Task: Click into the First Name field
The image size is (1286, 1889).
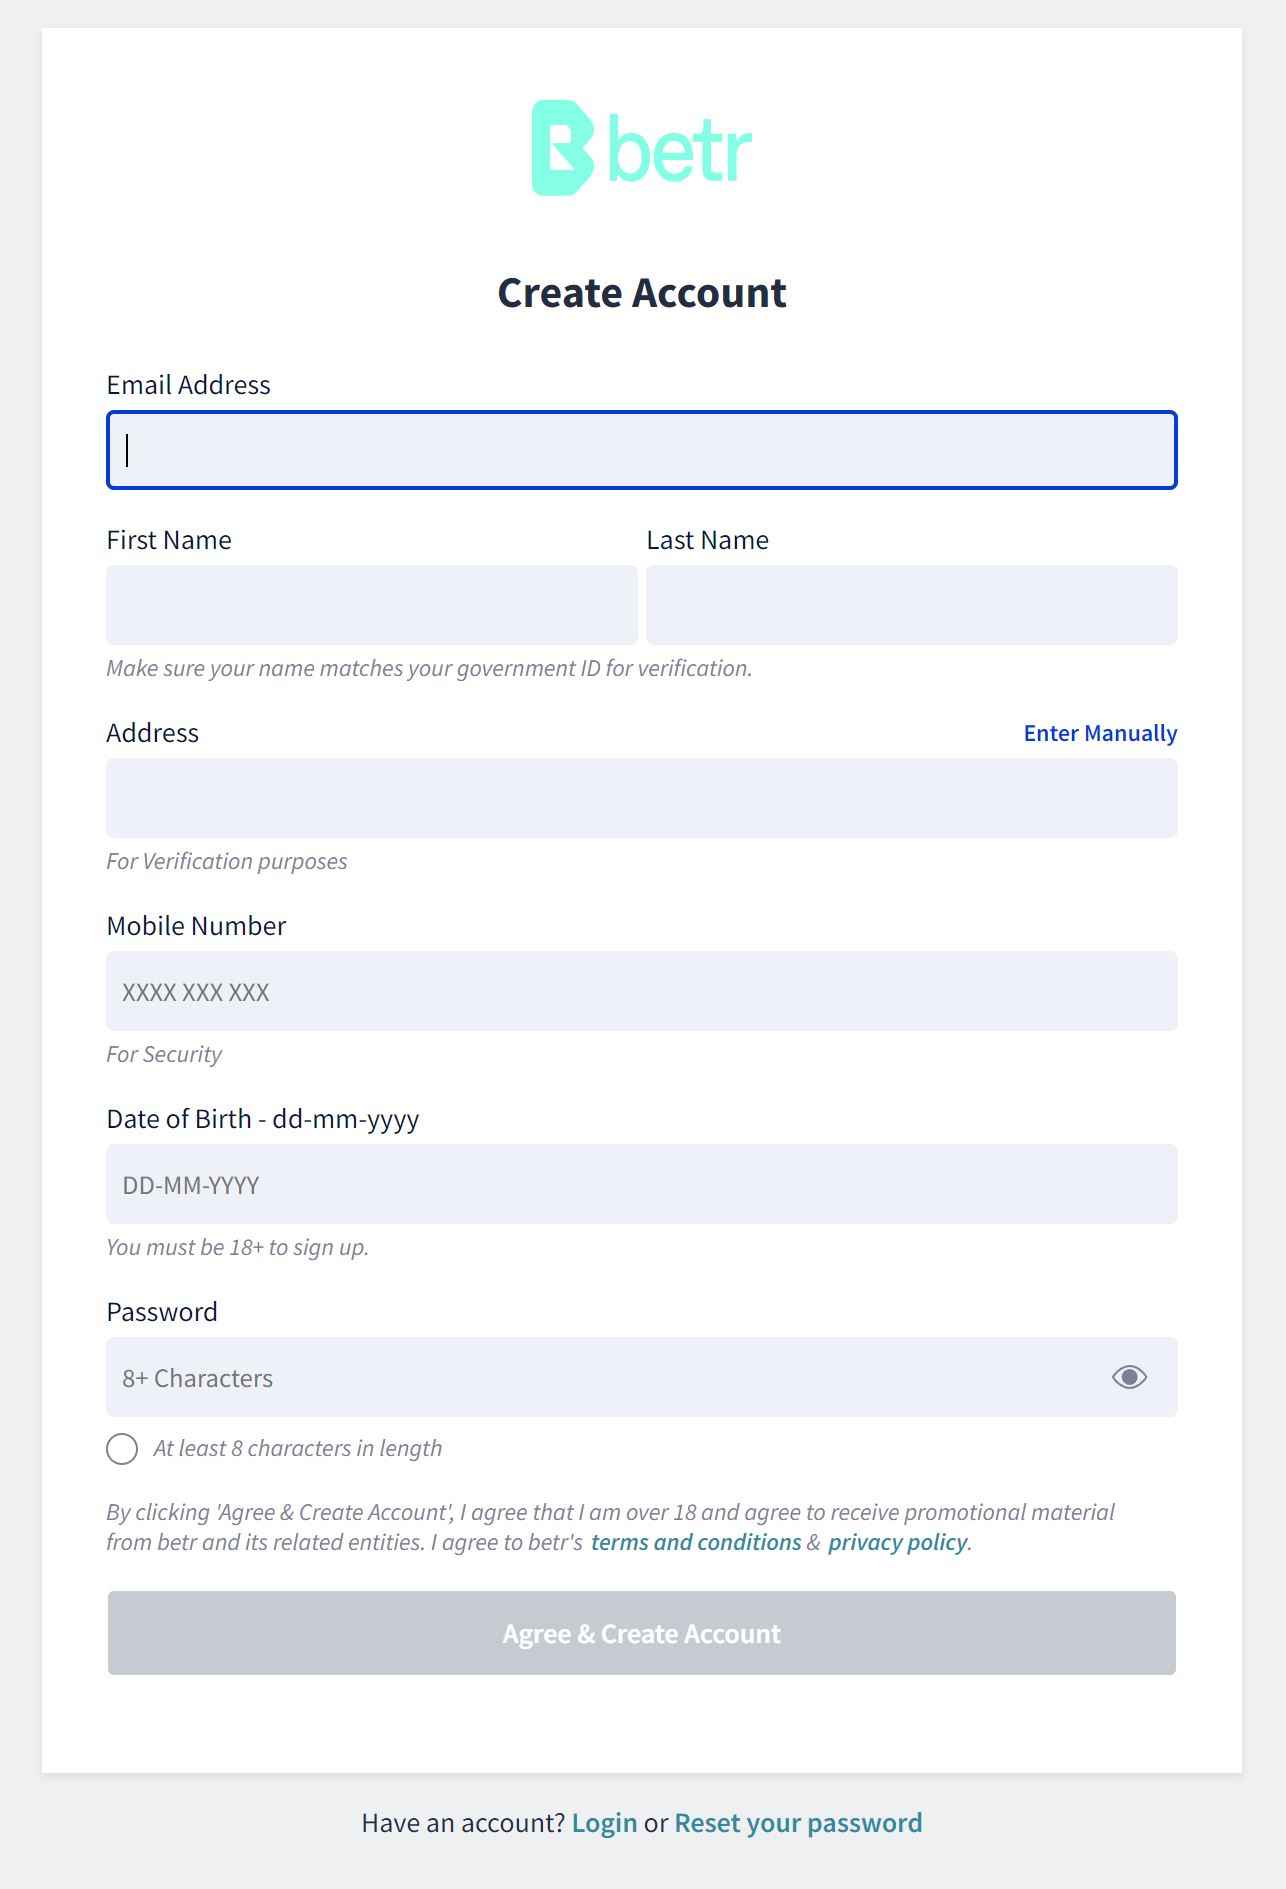Action: [x=372, y=605]
